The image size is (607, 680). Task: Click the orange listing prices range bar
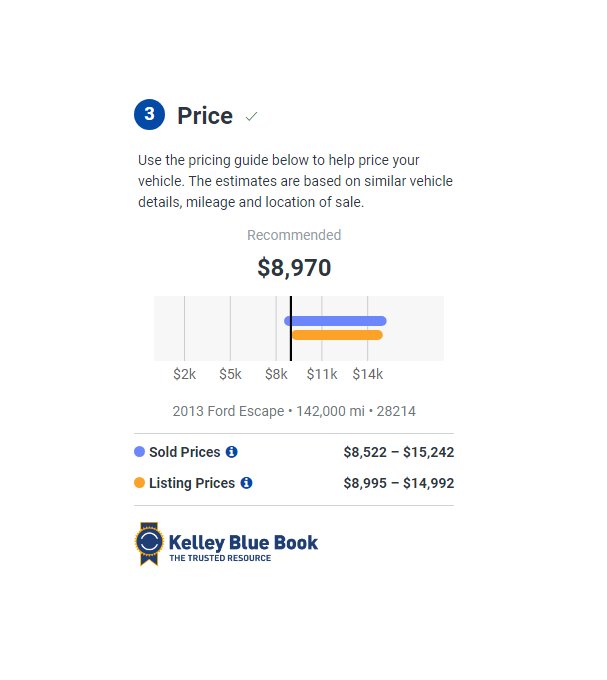(x=337, y=335)
